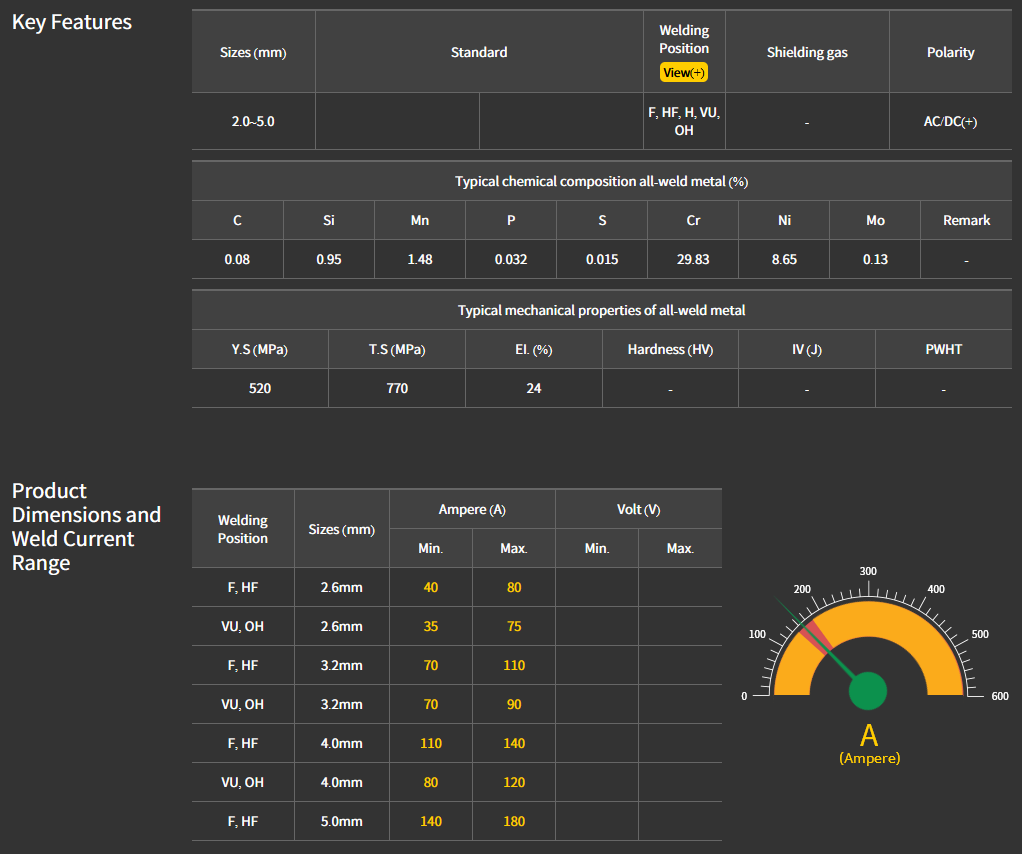The width and height of the screenshot is (1022, 854).
Task: Click the 600 label at gauge's right end
Action: [999, 696]
